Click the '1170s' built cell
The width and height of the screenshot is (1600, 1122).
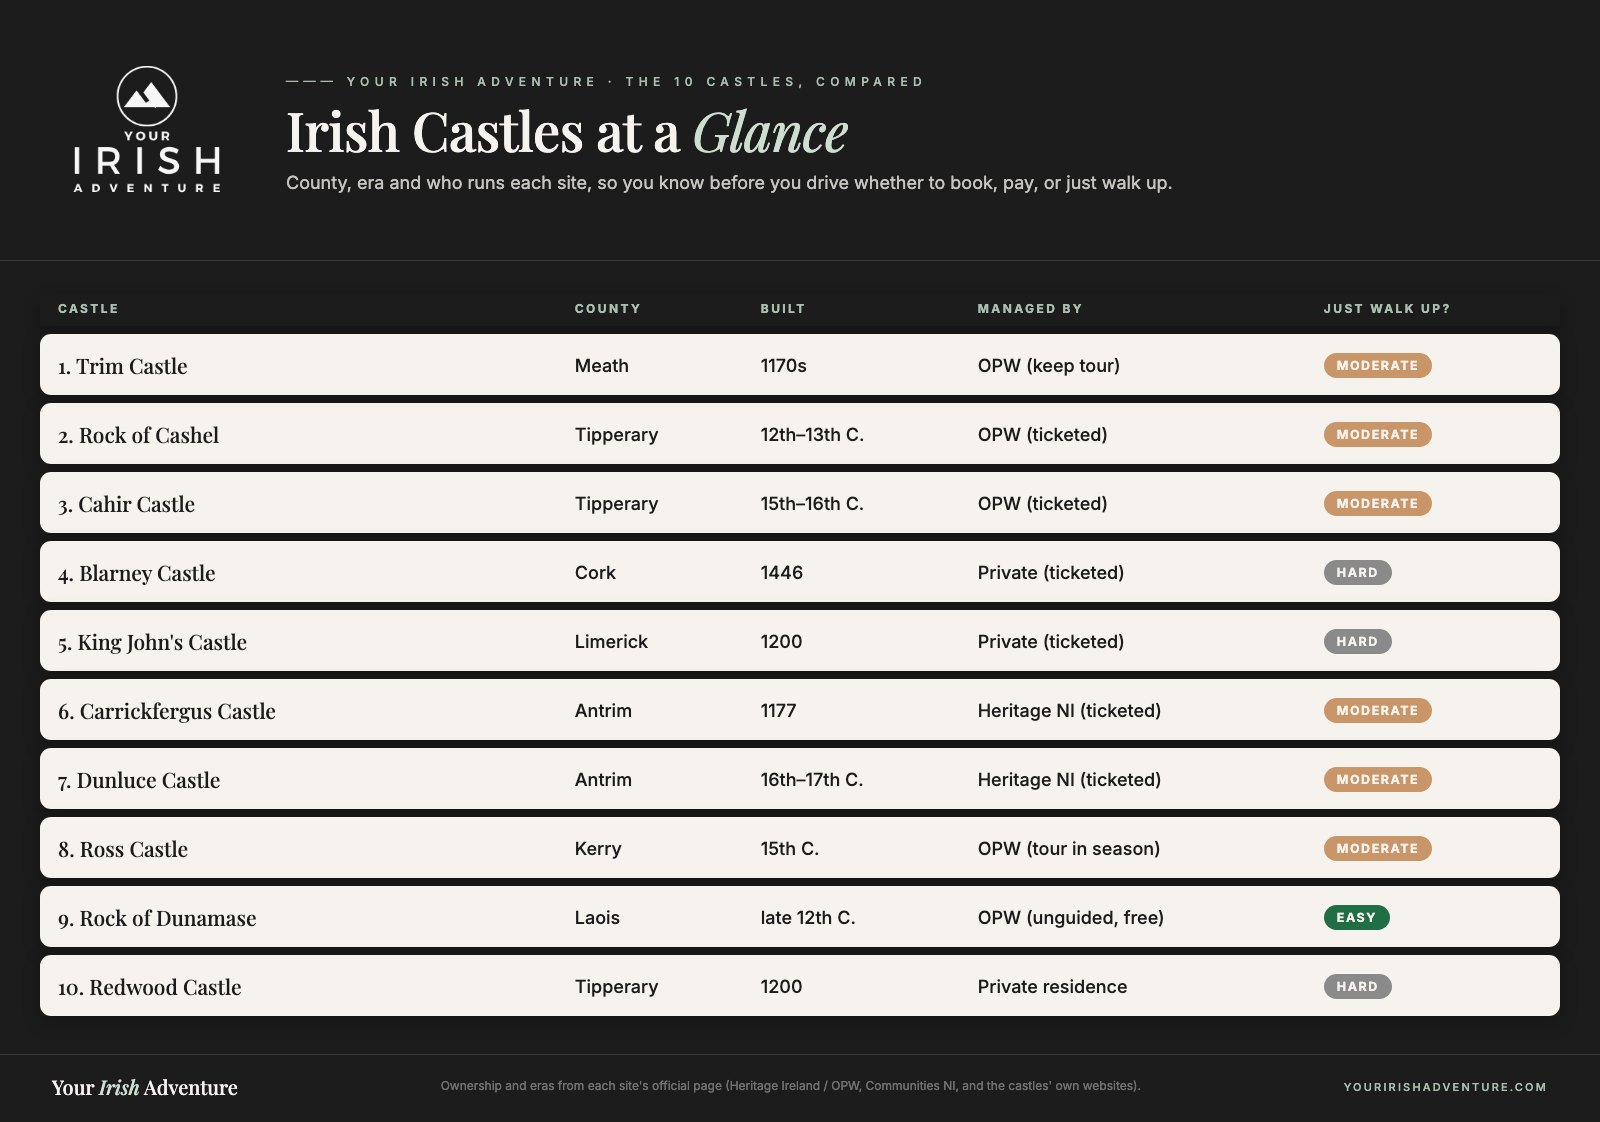tap(783, 365)
